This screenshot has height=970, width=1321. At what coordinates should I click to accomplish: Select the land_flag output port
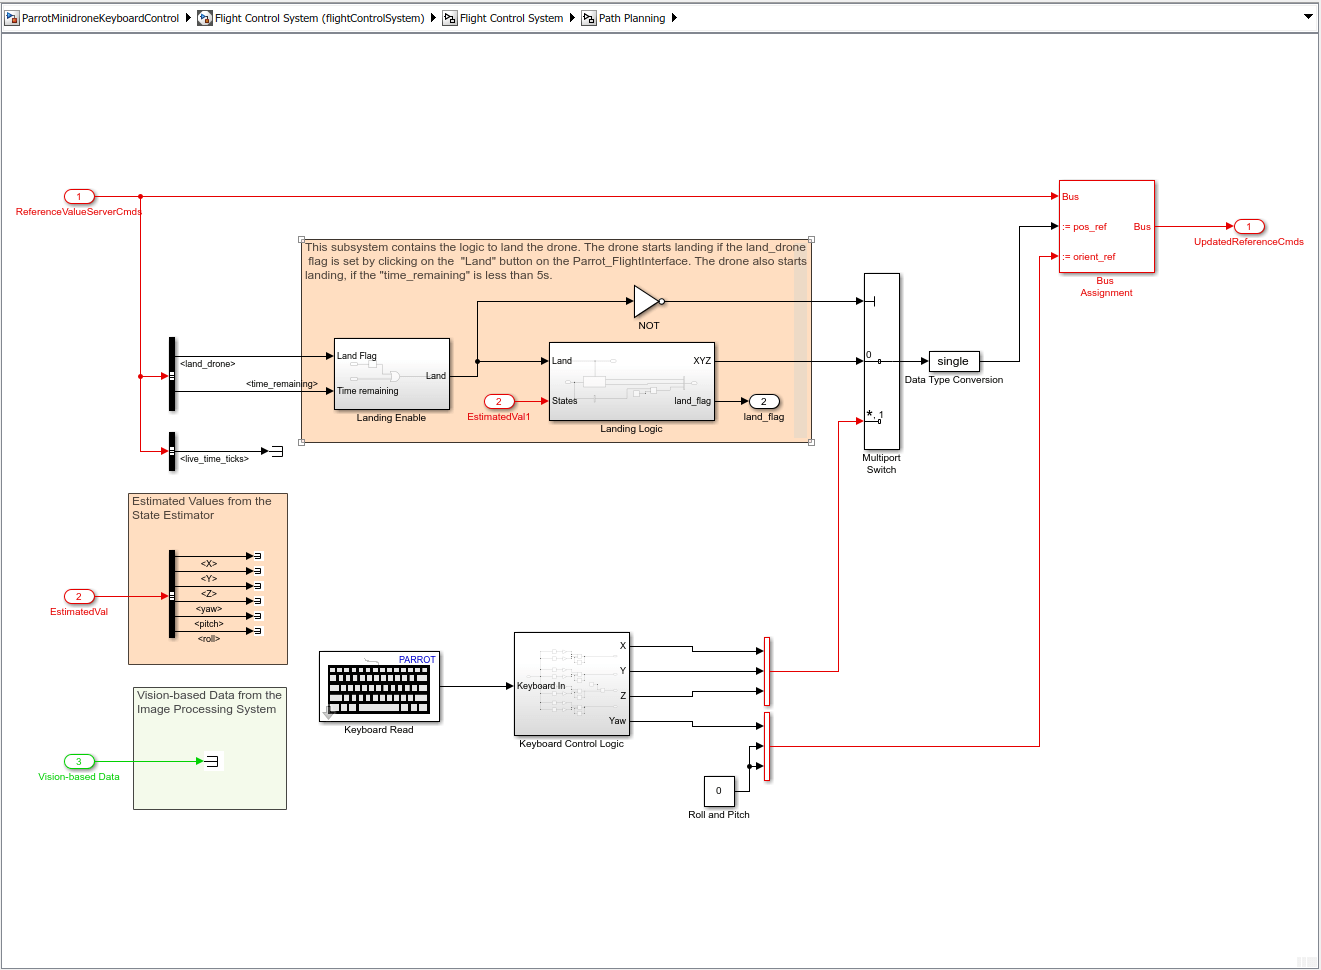[x=763, y=402]
